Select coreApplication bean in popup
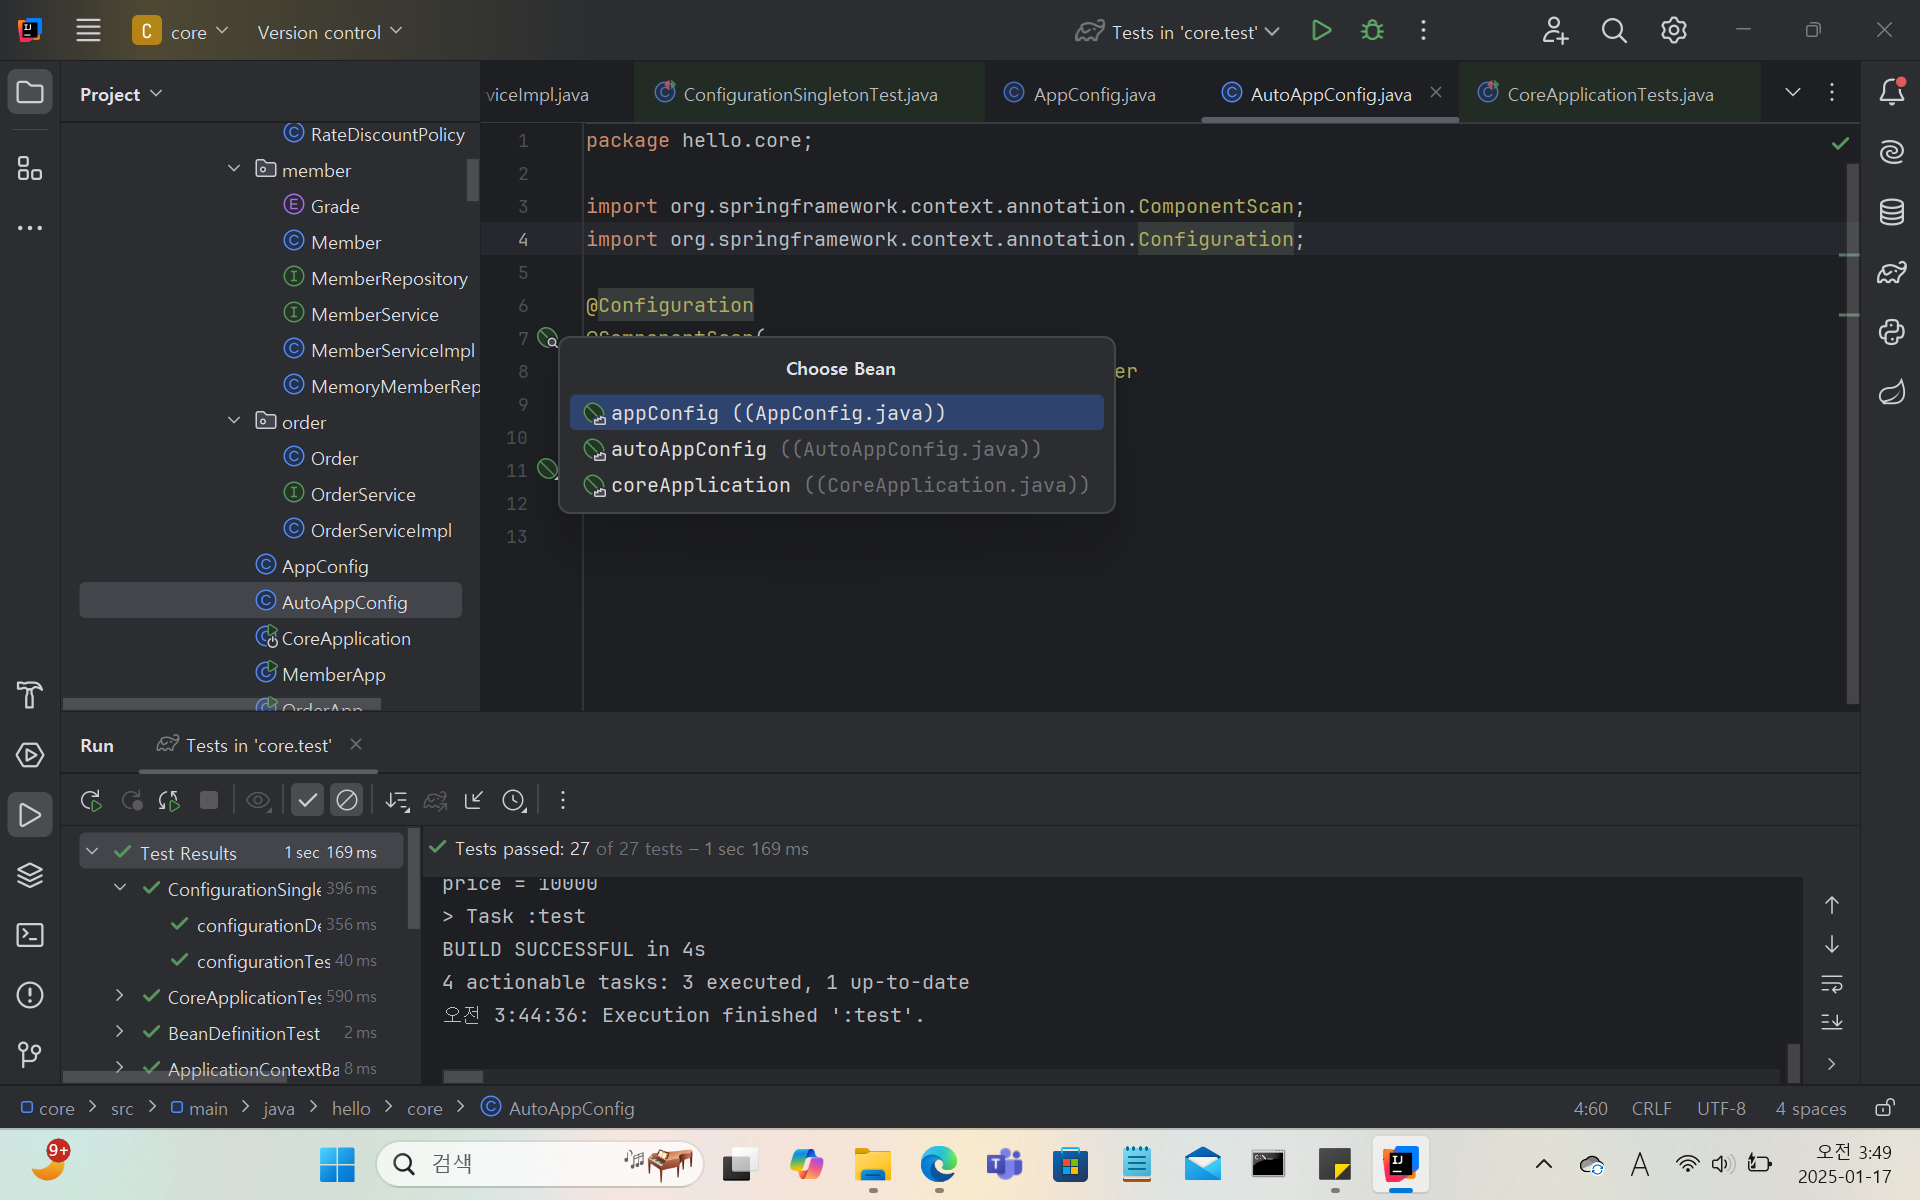The height and width of the screenshot is (1200, 1920). 836,485
